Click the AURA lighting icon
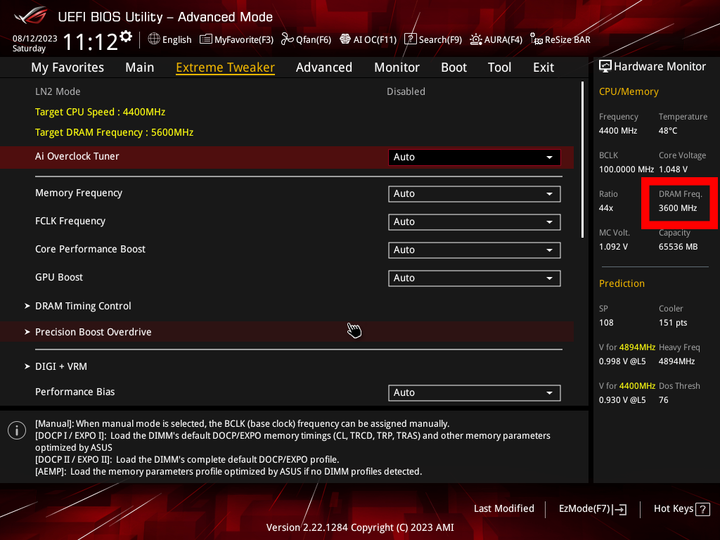Image resolution: width=720 pixels, height=540 pixels. click(x=476, y=39)
